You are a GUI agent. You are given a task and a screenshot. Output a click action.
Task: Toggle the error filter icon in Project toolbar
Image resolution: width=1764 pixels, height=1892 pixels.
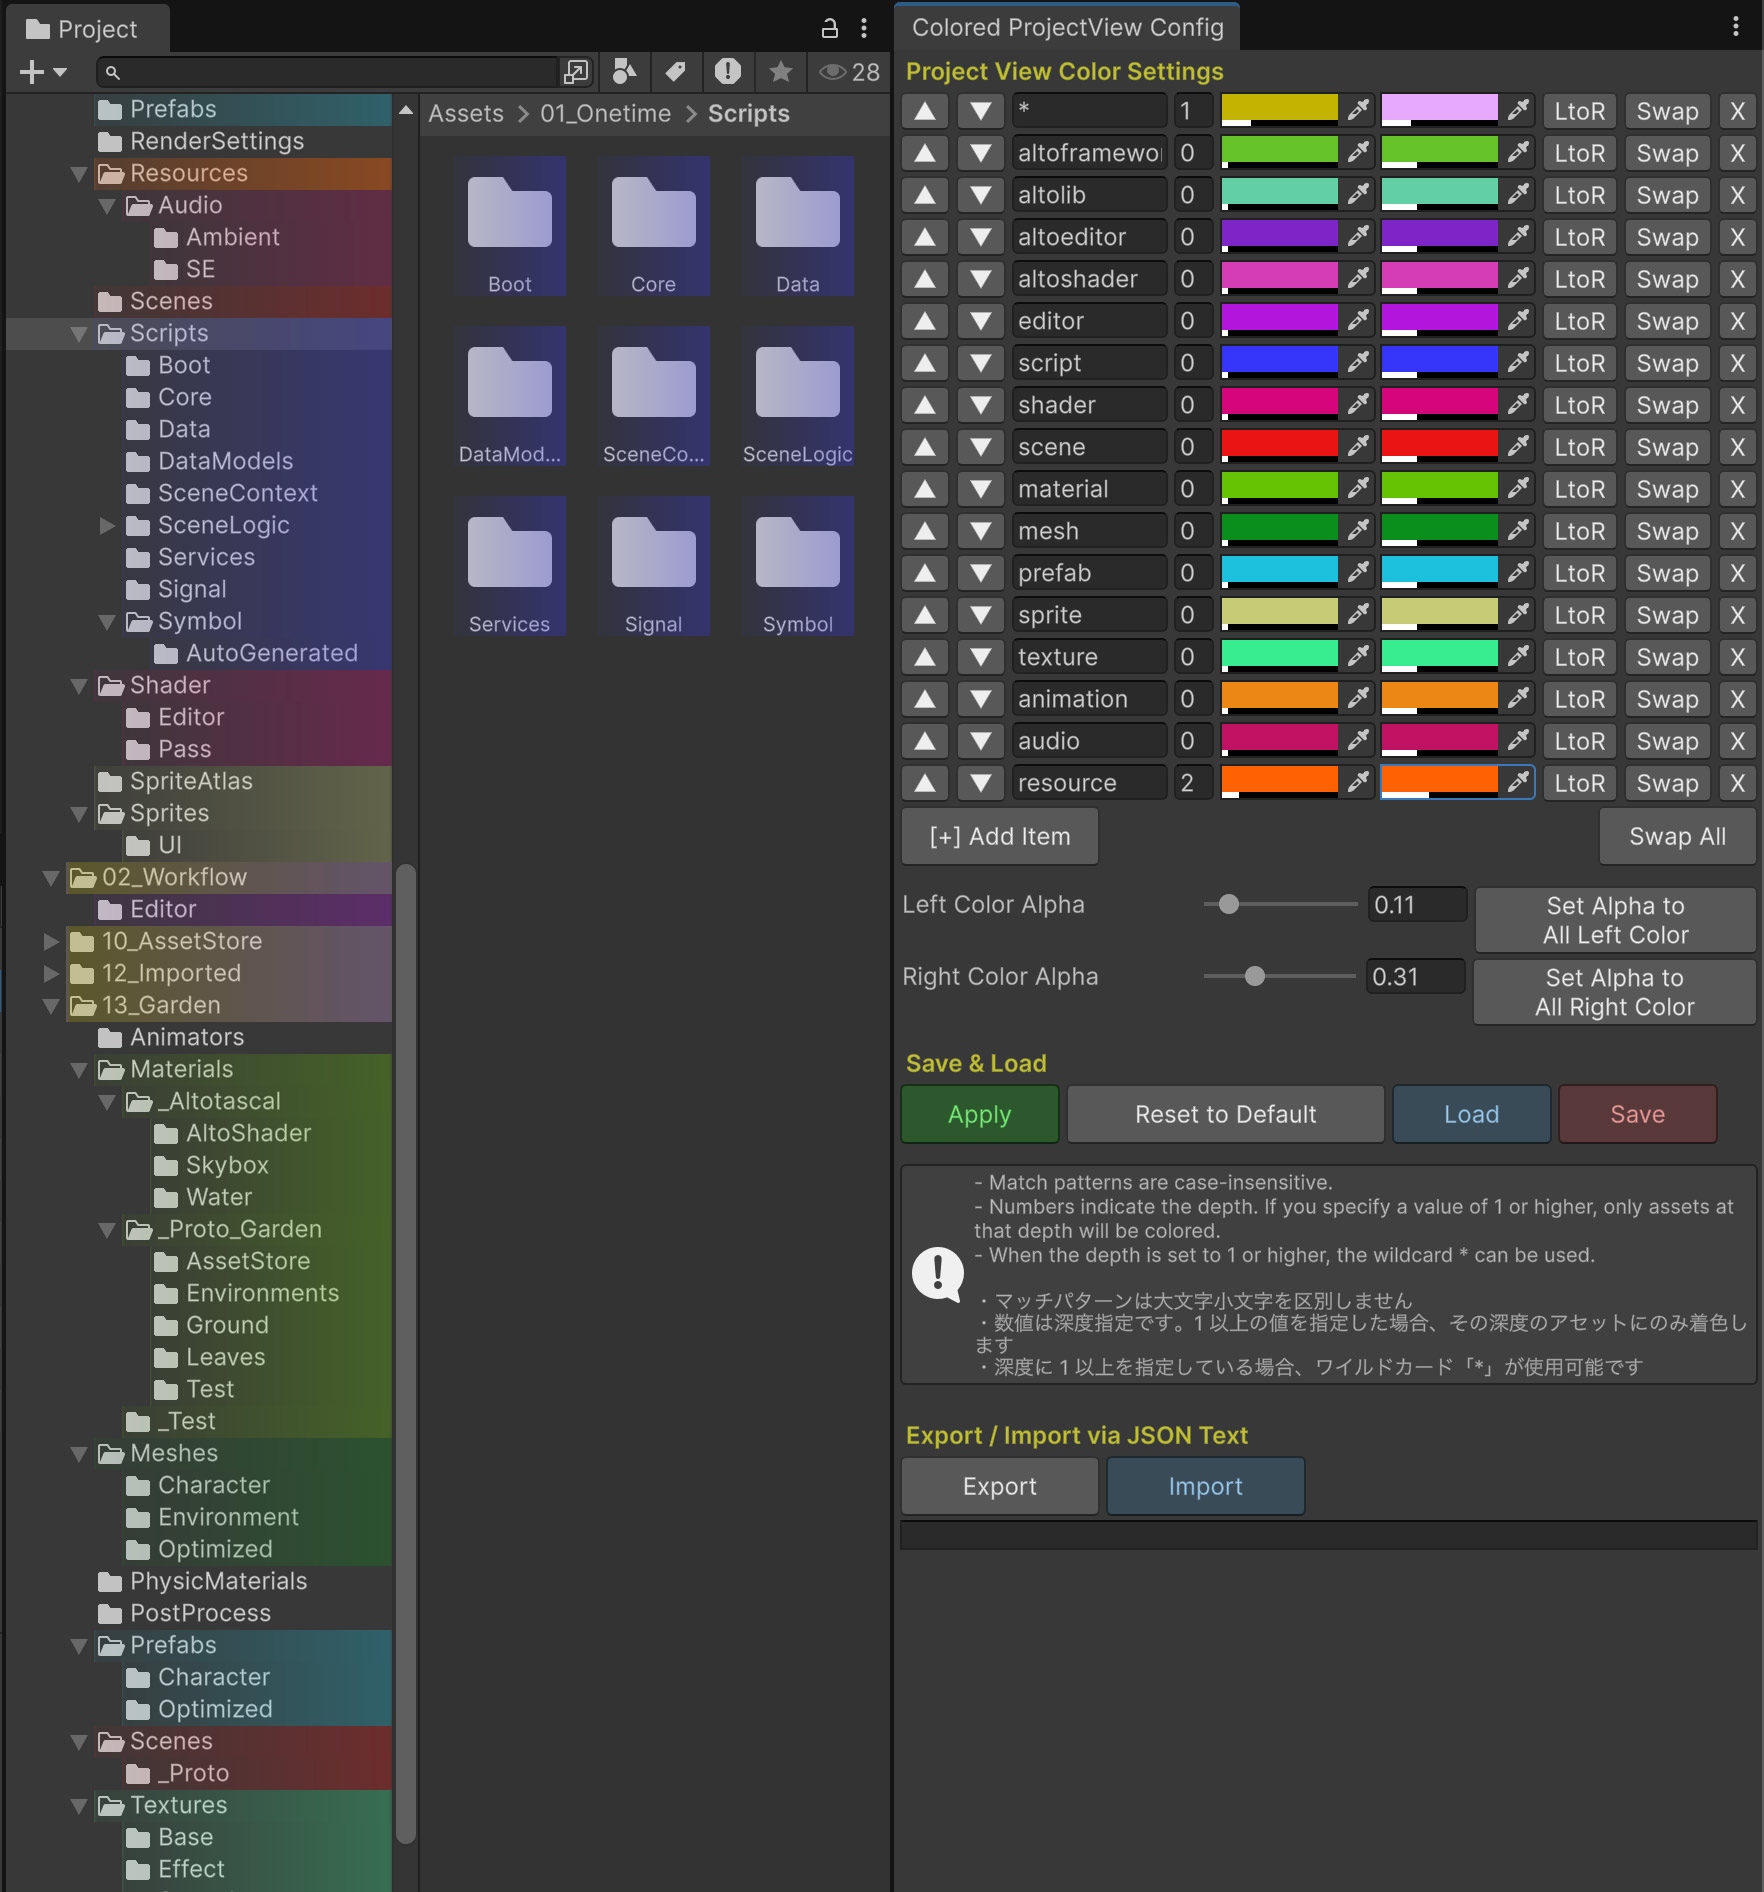(727, 71)
